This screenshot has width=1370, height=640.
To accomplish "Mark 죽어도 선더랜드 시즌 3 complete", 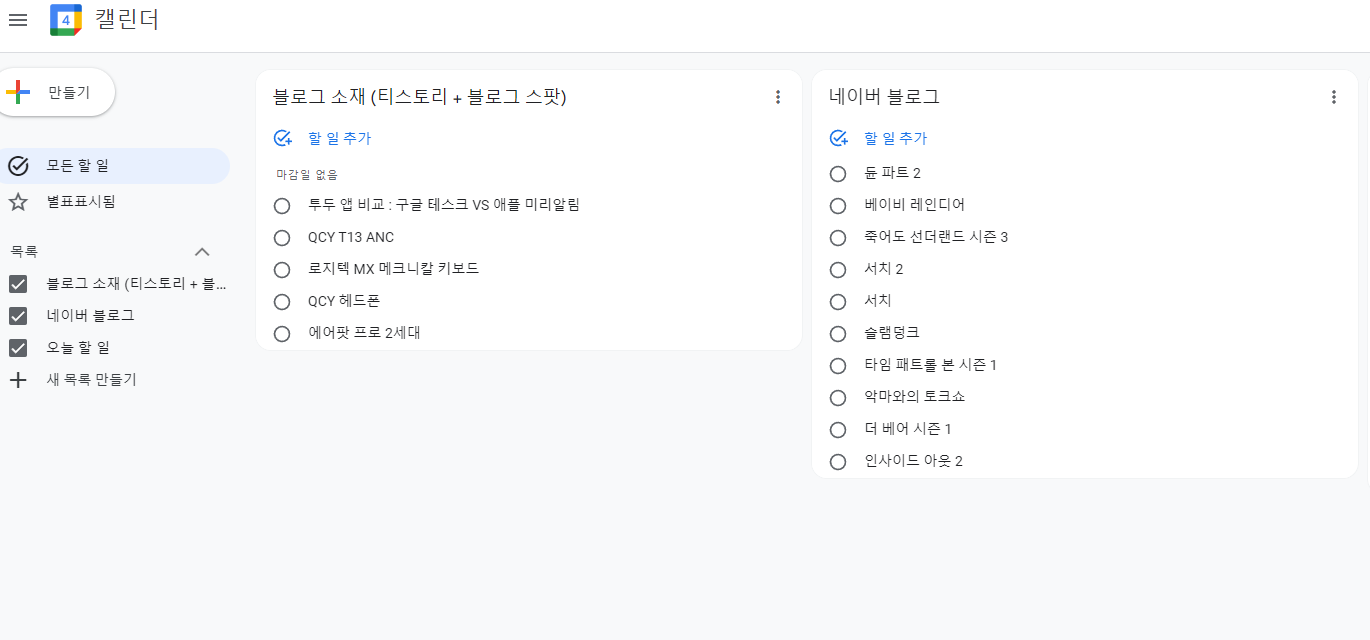I will [838, 238].
